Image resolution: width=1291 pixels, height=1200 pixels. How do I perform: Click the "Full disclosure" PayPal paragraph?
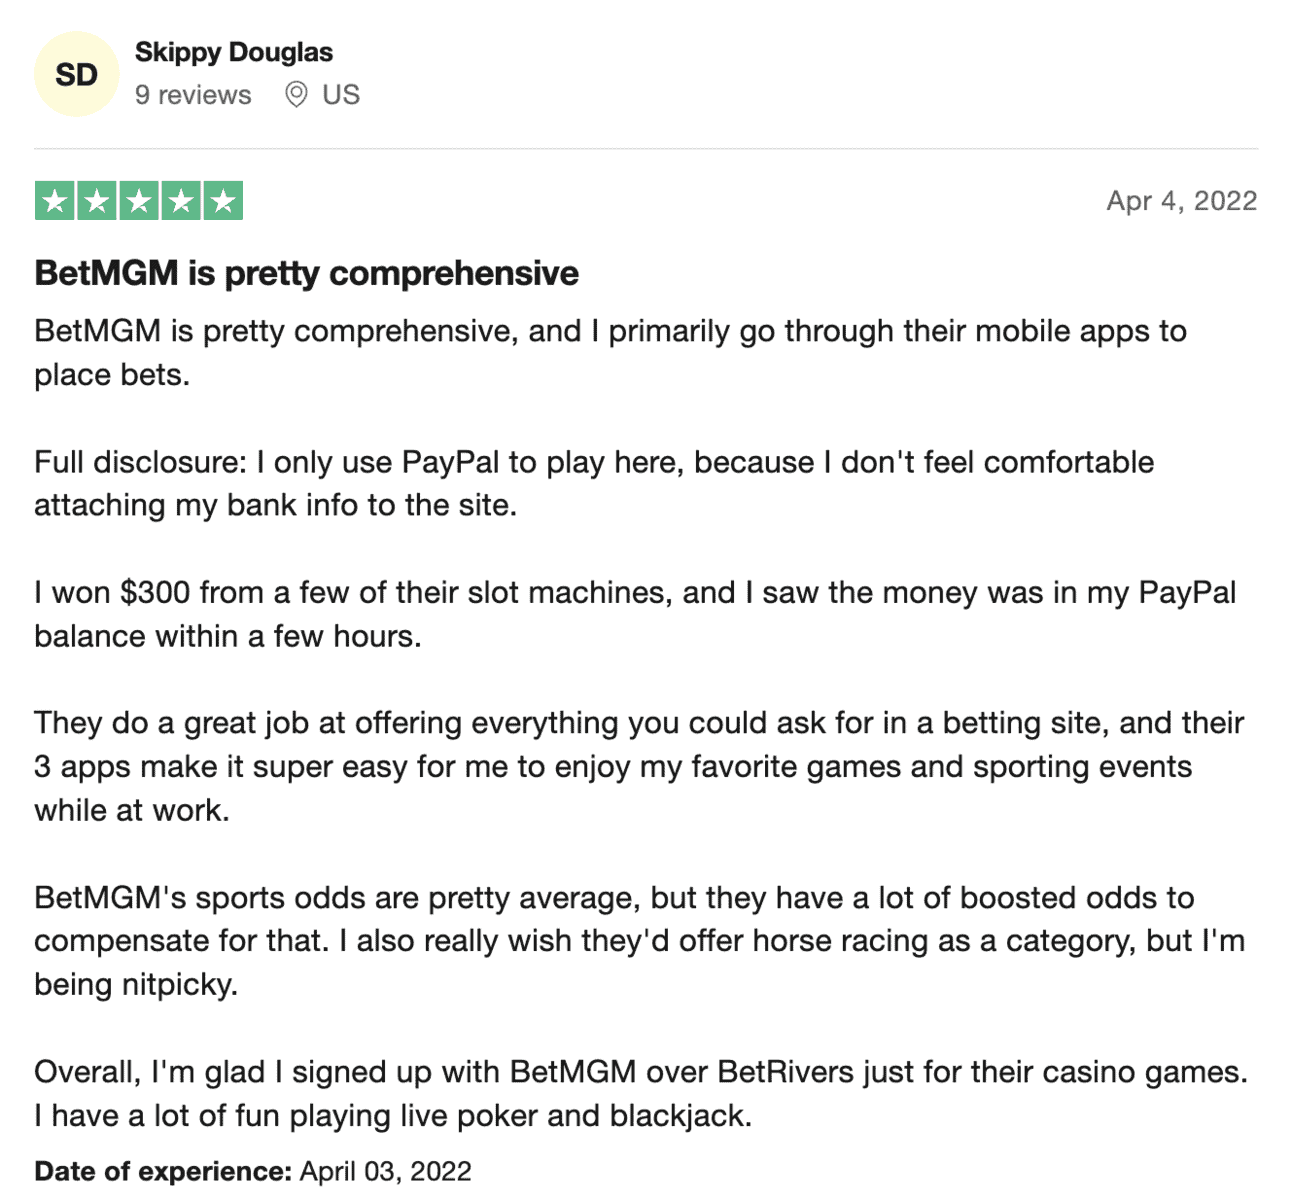coord(594,483)
